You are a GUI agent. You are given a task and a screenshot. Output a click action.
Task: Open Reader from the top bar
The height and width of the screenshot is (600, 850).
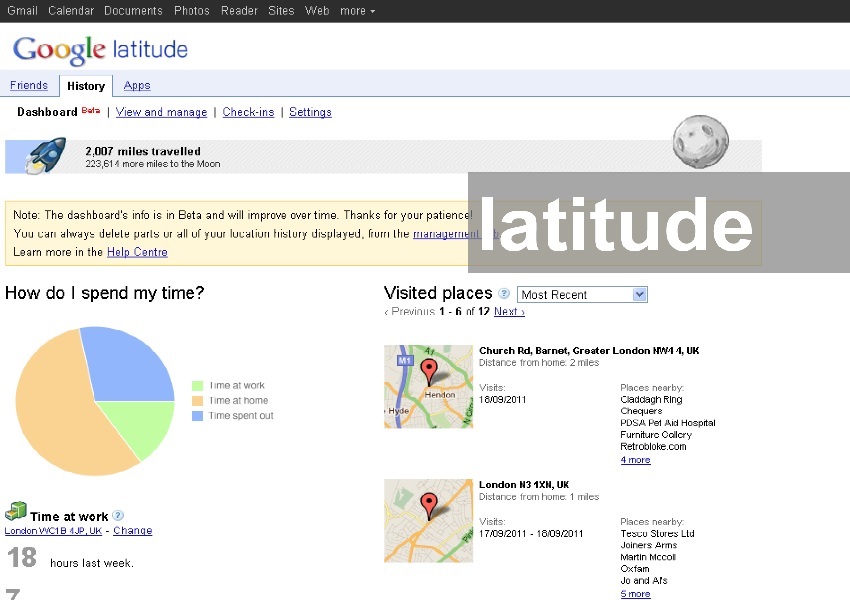click(x=239, y=11)
